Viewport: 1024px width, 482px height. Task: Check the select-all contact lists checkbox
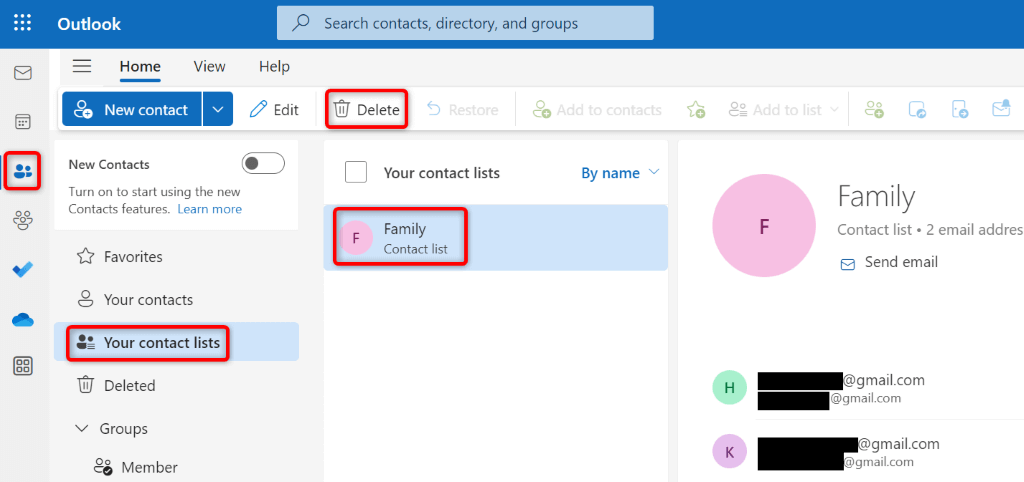(356, 172)
